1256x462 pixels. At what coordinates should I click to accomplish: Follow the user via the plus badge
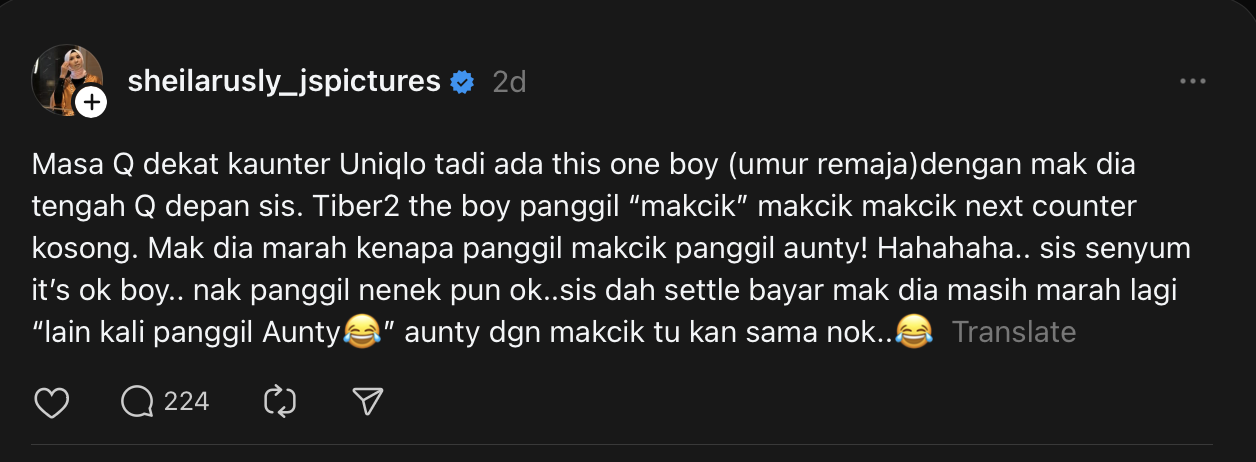91,102
